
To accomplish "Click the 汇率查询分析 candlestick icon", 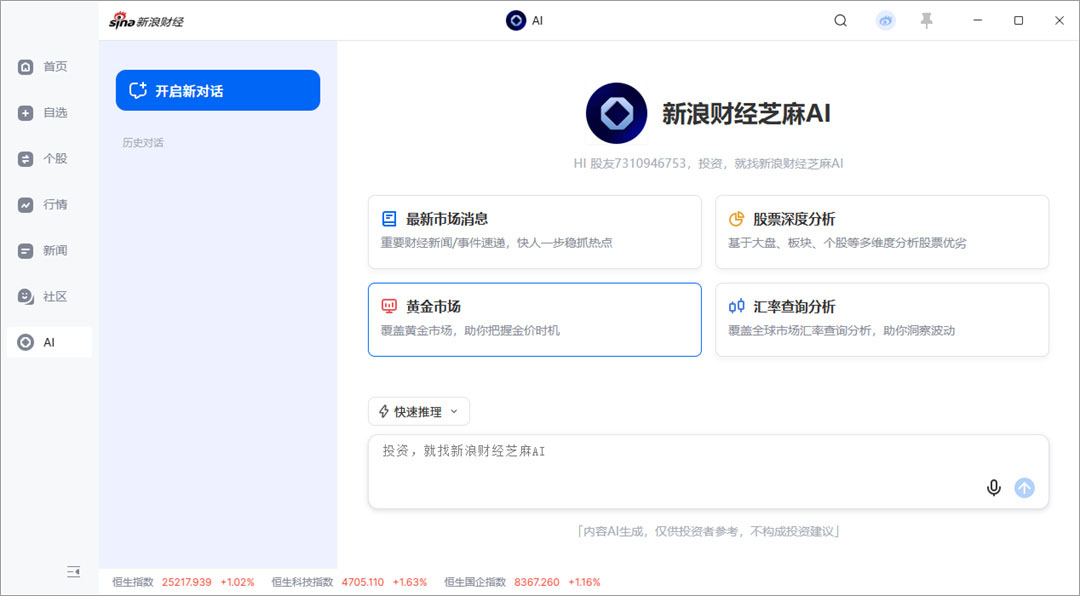I will (736, 306).
